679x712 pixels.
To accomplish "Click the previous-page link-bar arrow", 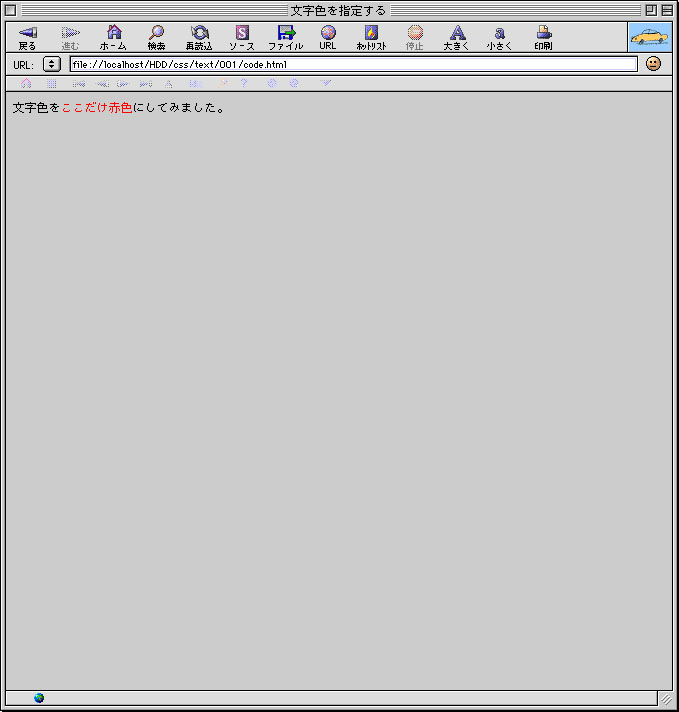I will [102, 84].
